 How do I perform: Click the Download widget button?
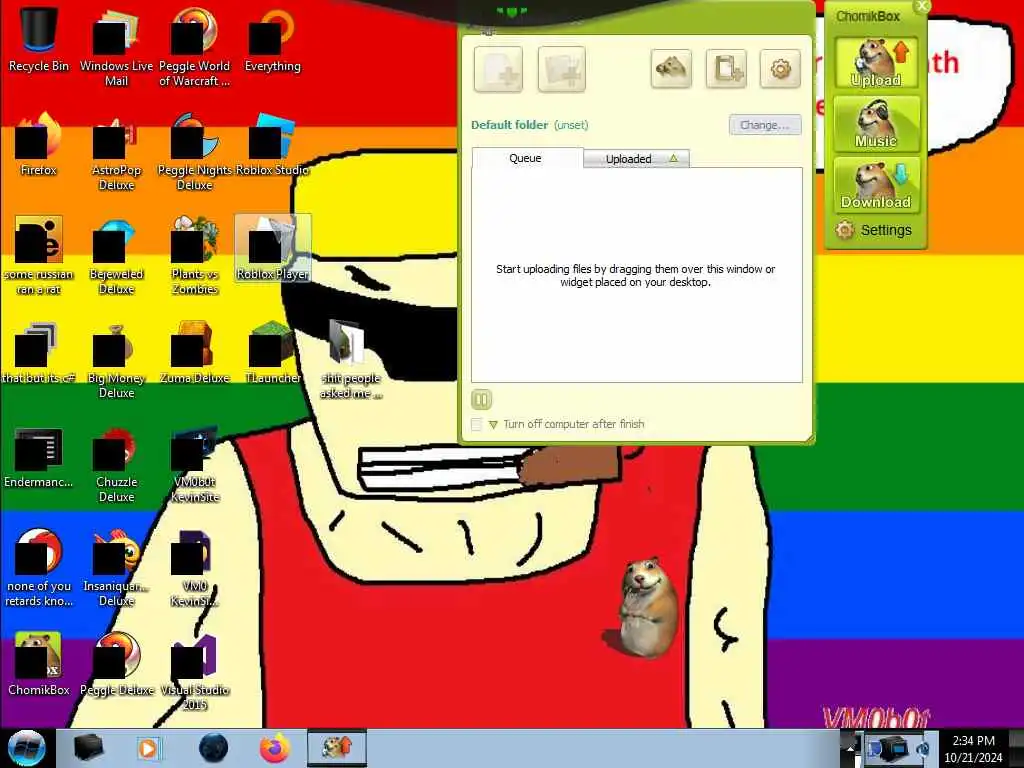(x=876, y=185)
